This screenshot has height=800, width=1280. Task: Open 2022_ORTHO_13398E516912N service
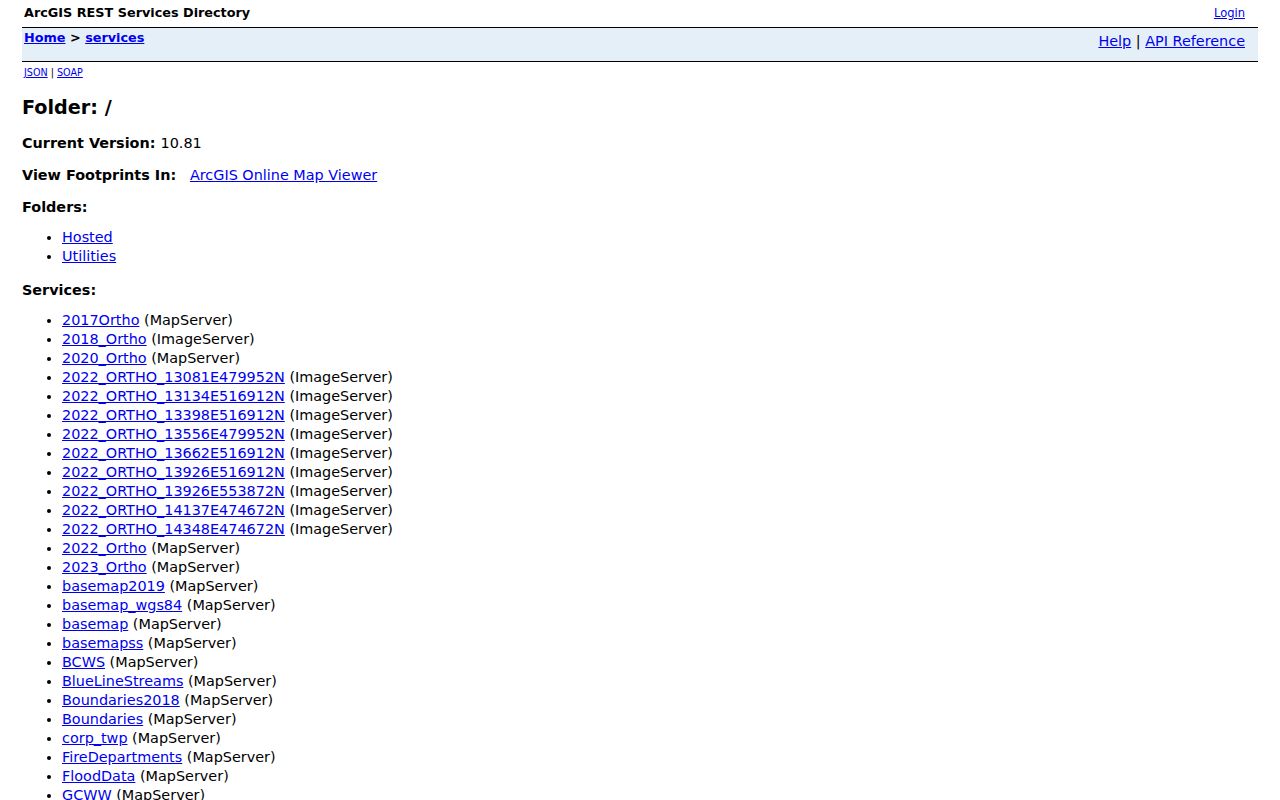pyautogui.click(x=173, y=415)
